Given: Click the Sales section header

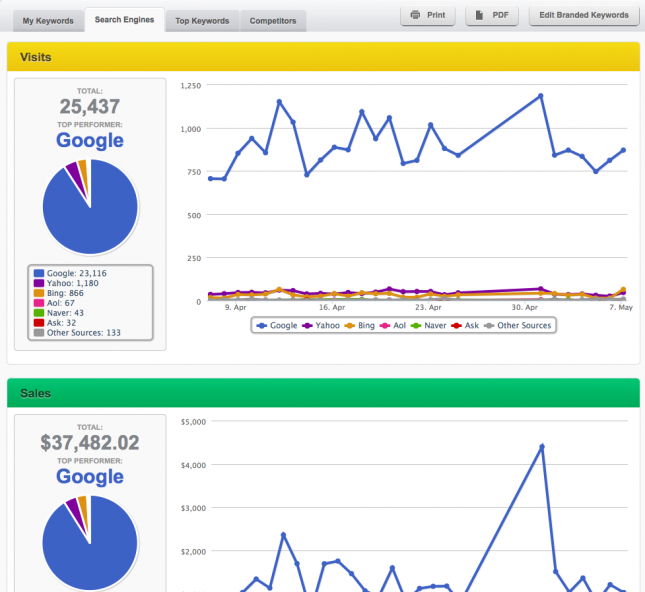Looking at the screenshot, I should click(323, 393).
